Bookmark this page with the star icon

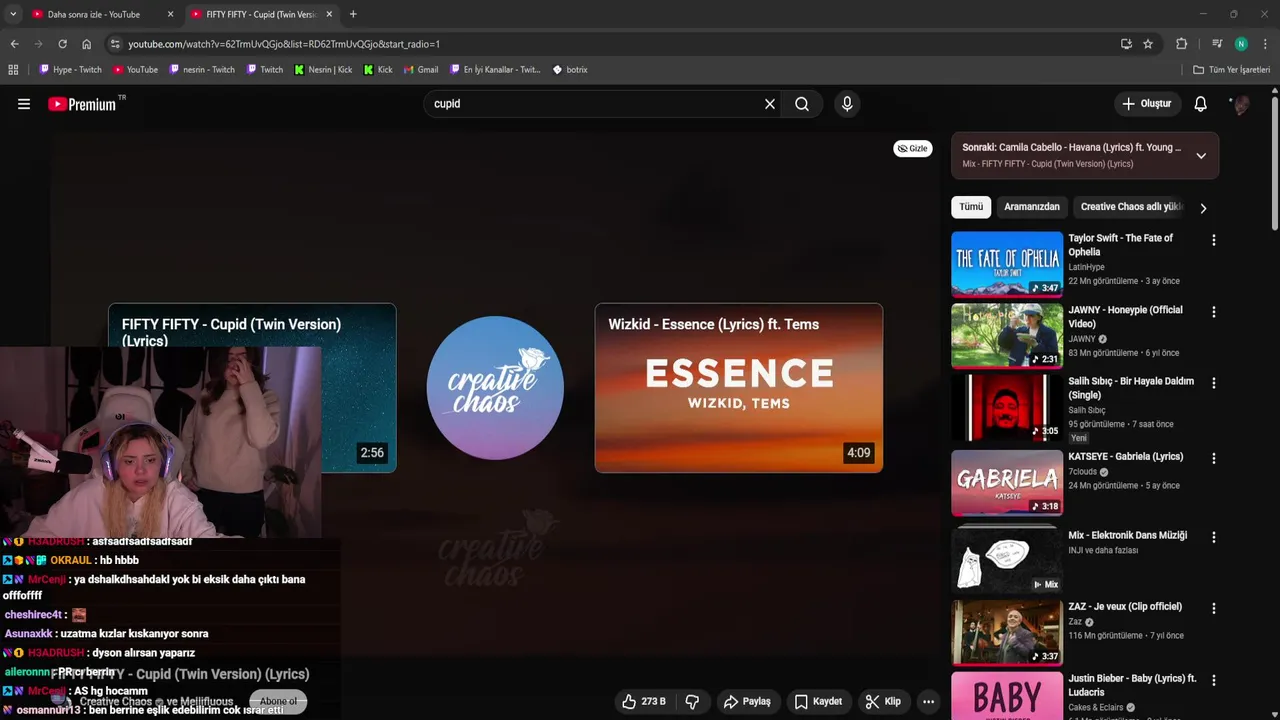(x=1148, y=44)
